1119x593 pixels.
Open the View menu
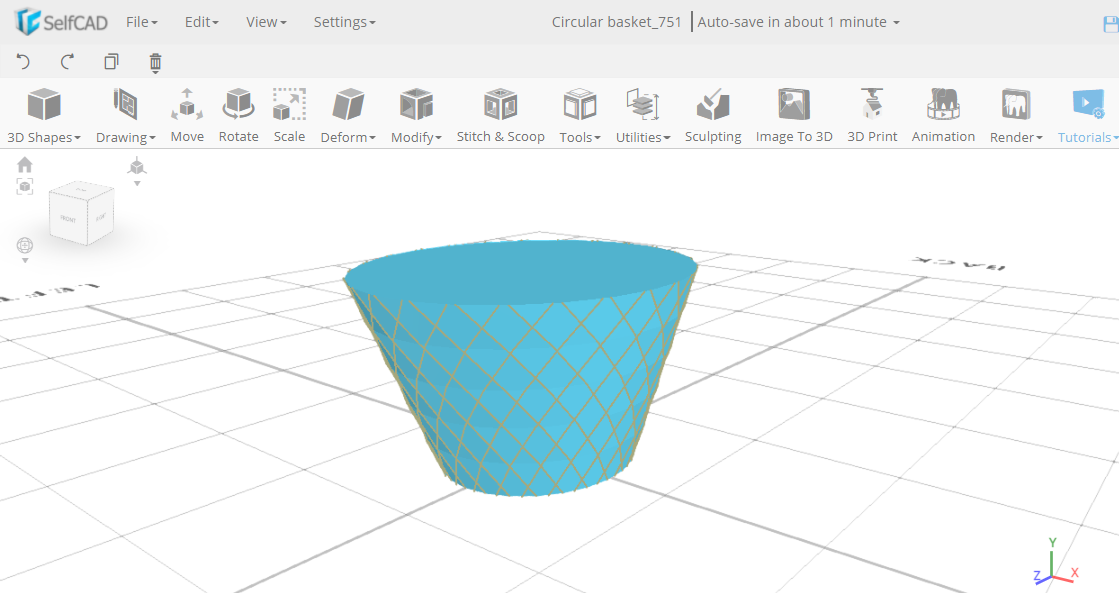(x=266, y=22)
